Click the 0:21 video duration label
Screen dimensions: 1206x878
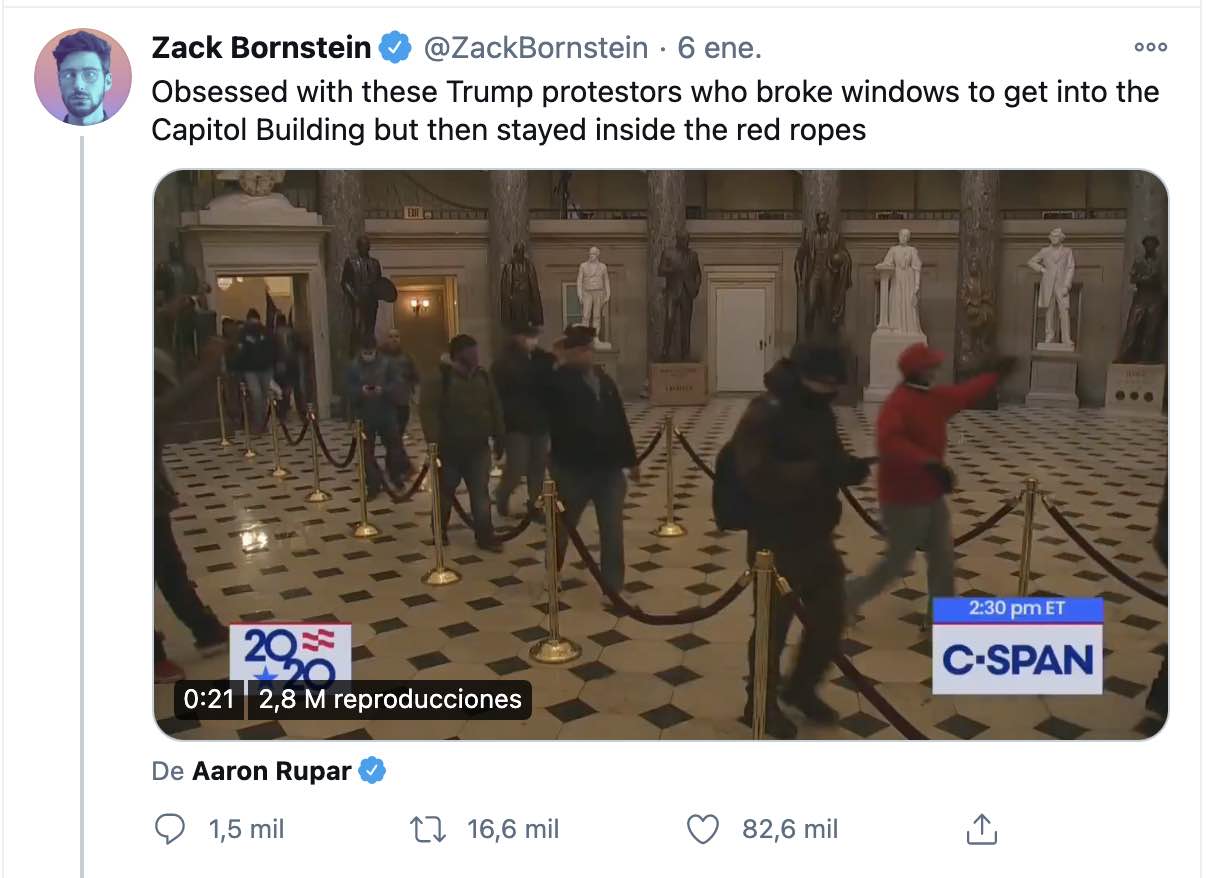[209, 699]
